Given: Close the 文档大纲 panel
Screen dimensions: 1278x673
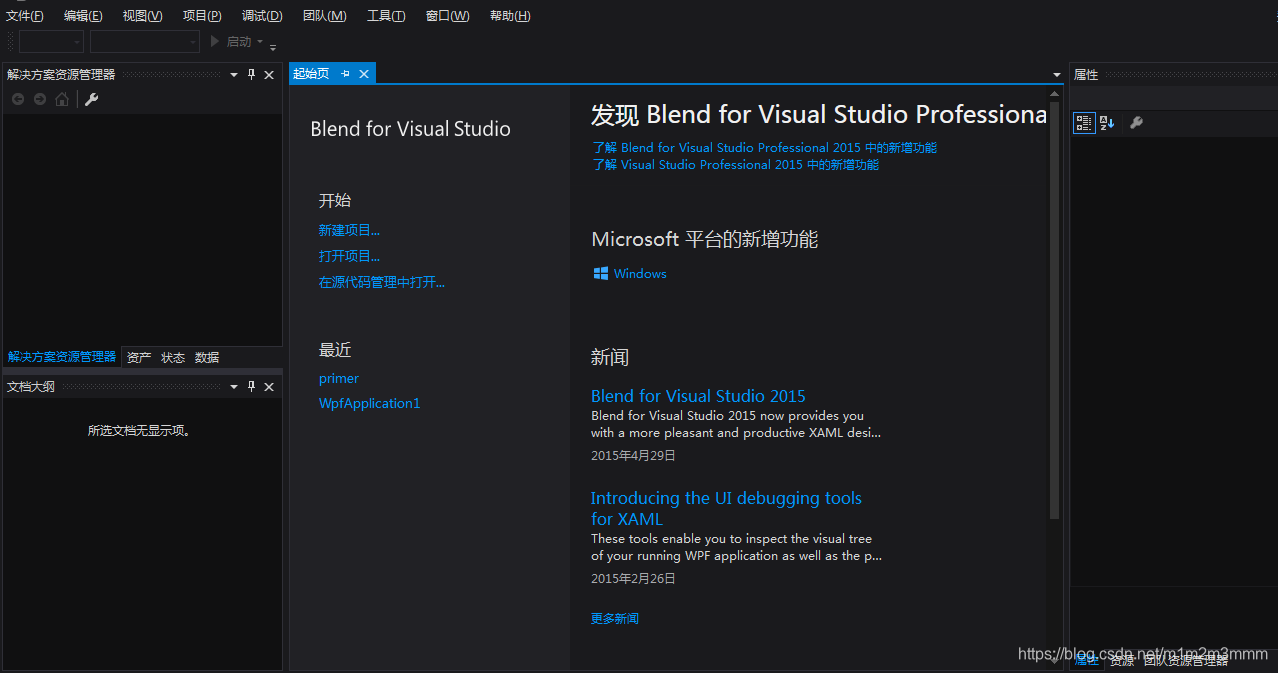Looking at the screenshot, I should [269, 387].
